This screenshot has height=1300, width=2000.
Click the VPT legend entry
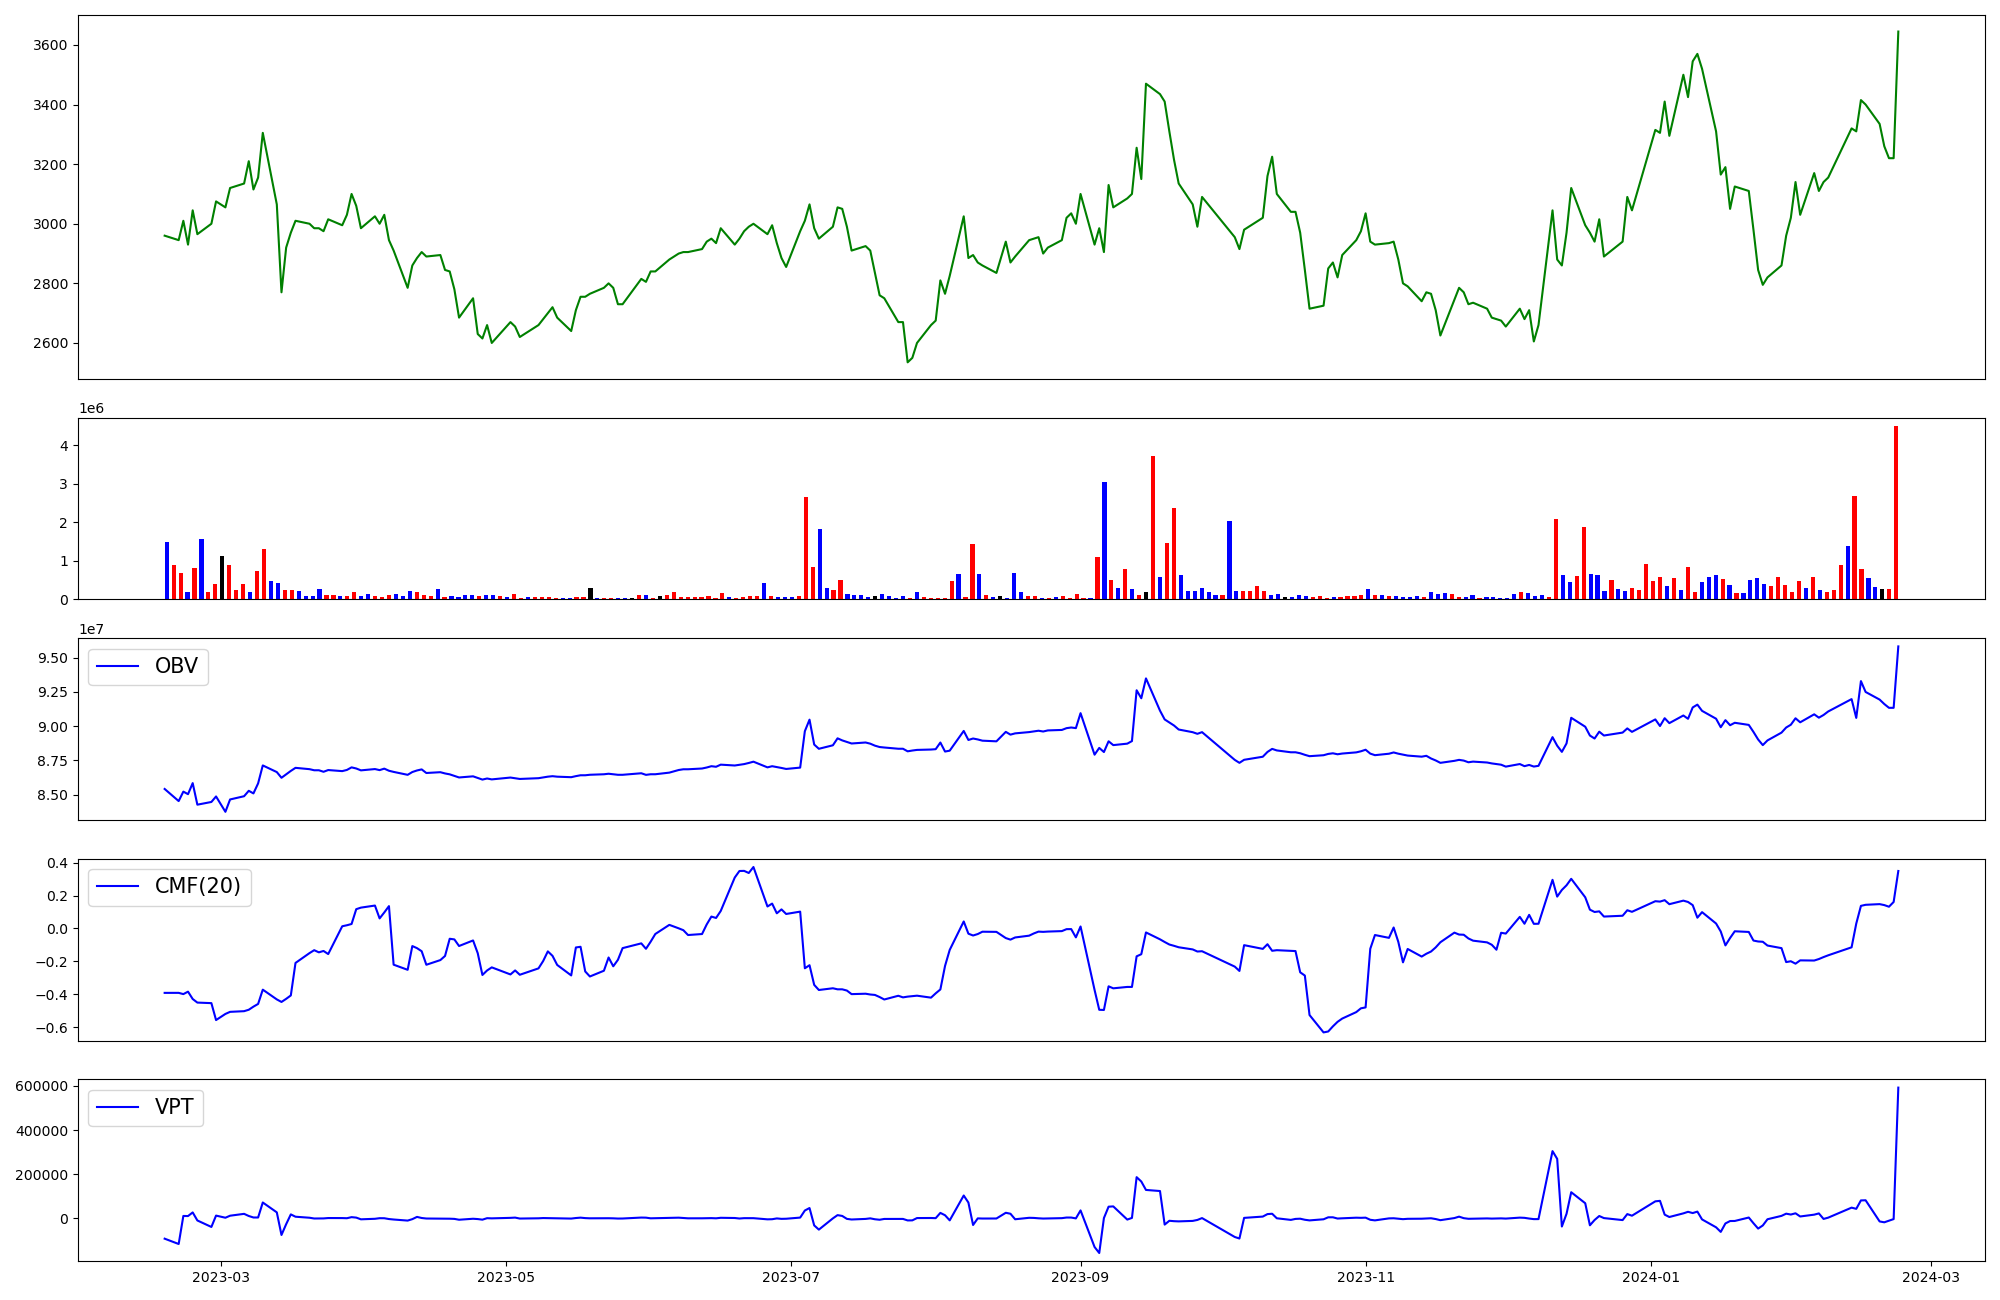pyautogui.click(x=174, y=1107)
